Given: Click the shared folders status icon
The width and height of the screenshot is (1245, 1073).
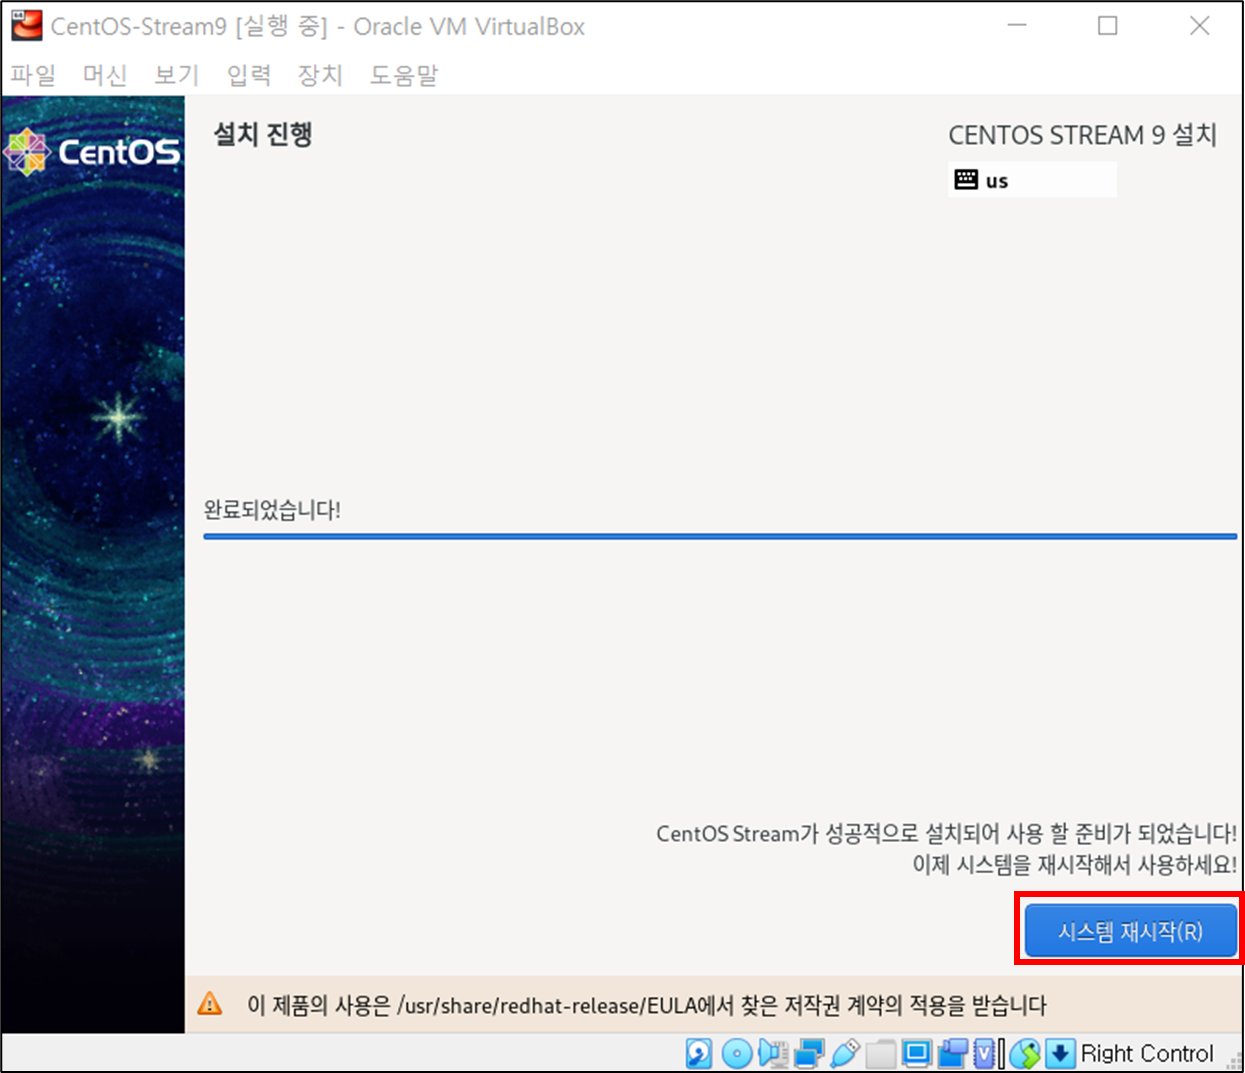Looking at the screenshot, I should (881, 1053).
